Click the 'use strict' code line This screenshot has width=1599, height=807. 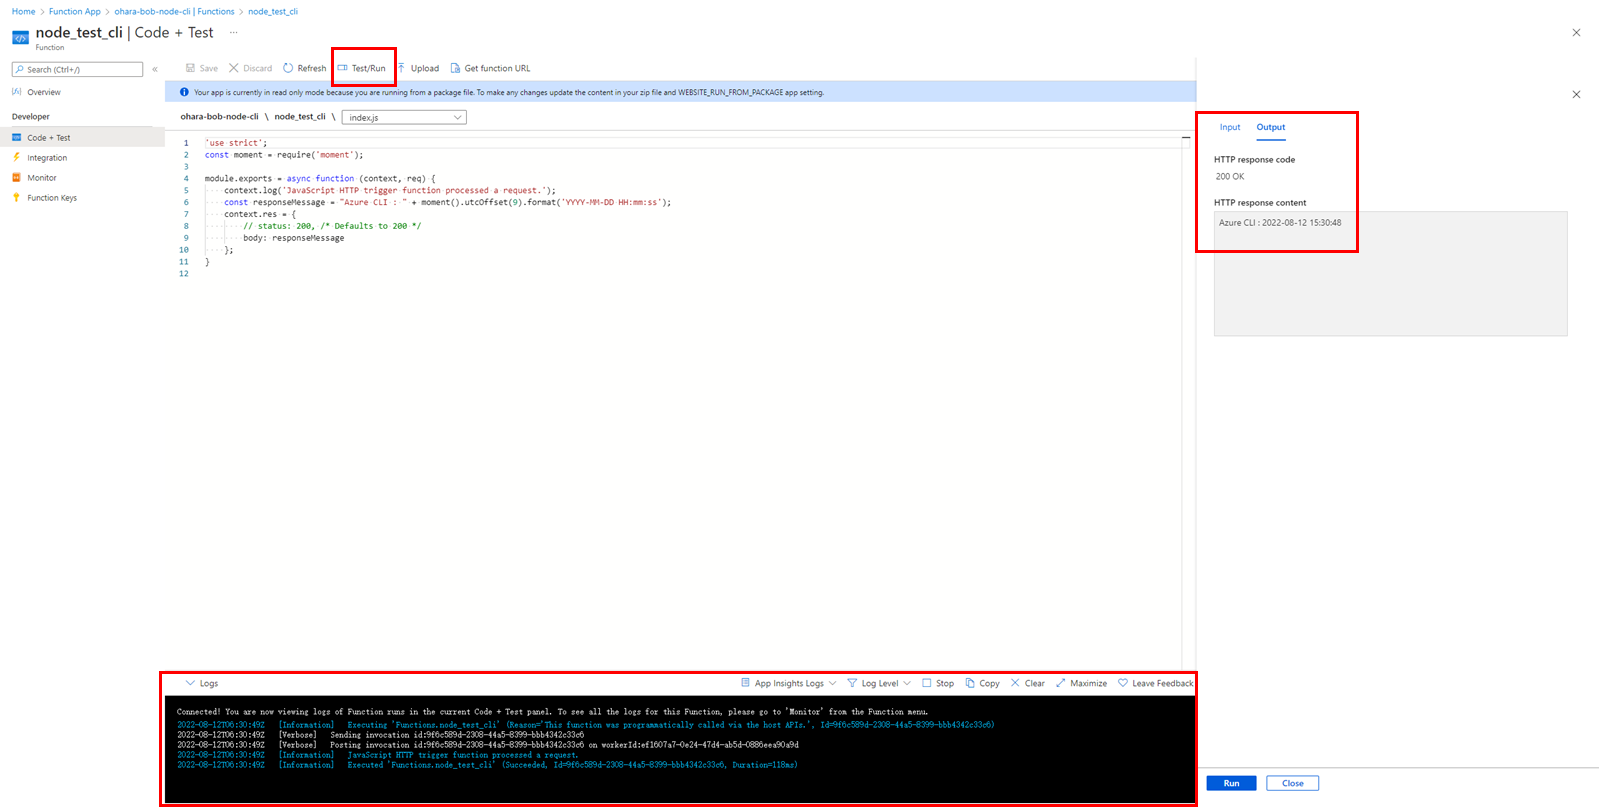[236, 143]
